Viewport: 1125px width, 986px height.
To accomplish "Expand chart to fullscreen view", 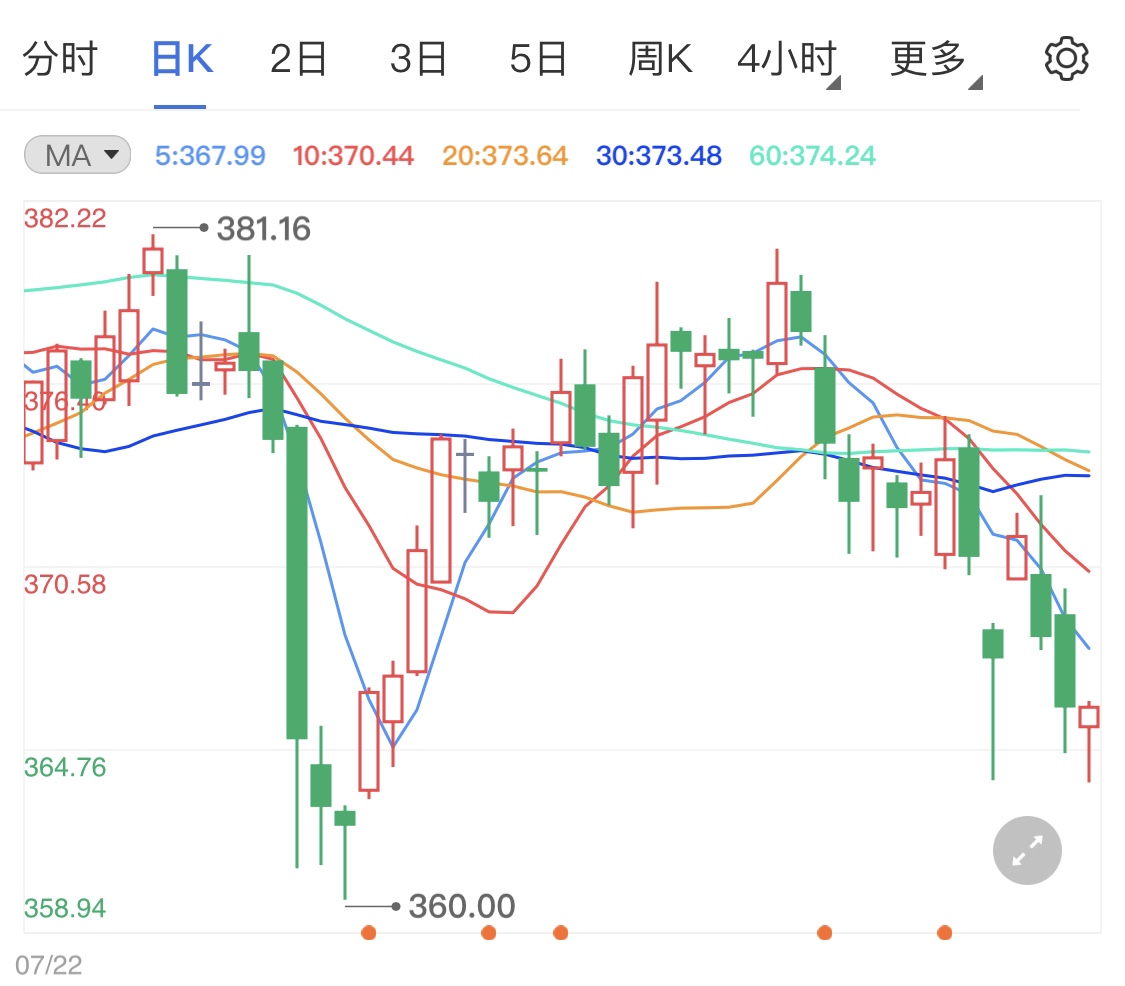I will tap(1027, 850).
